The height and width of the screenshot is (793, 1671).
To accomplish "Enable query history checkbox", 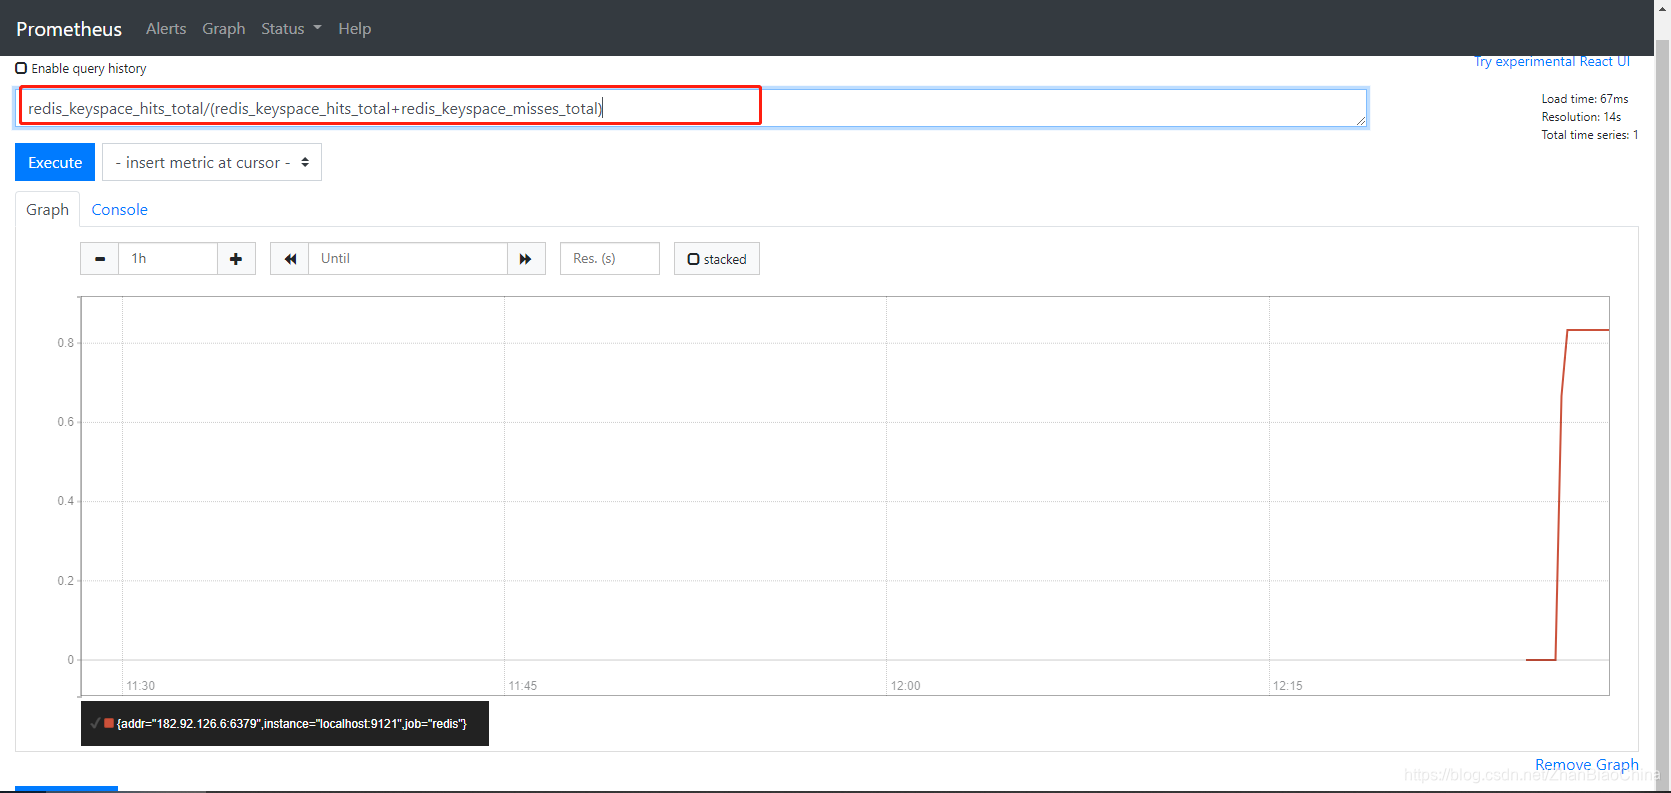I will [x=21, y=68].
